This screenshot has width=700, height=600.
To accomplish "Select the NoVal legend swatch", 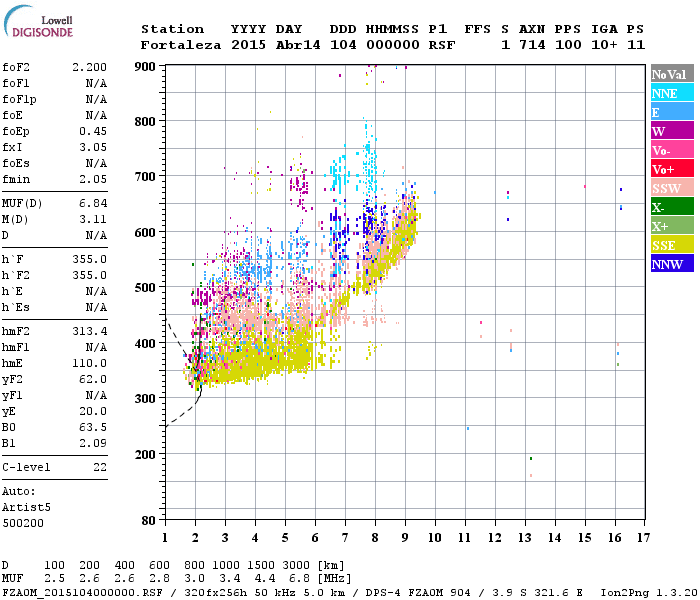I will pyautogui.click(x=672, y=74).
